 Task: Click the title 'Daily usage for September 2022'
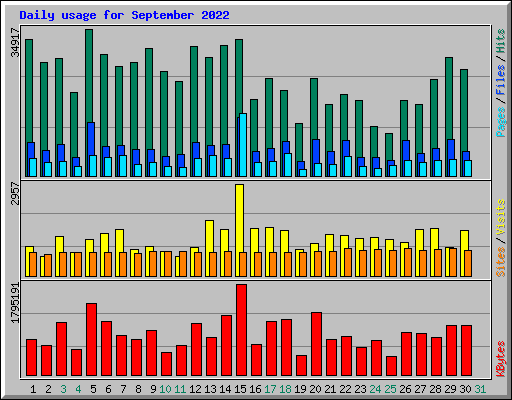tap(124, 15)
